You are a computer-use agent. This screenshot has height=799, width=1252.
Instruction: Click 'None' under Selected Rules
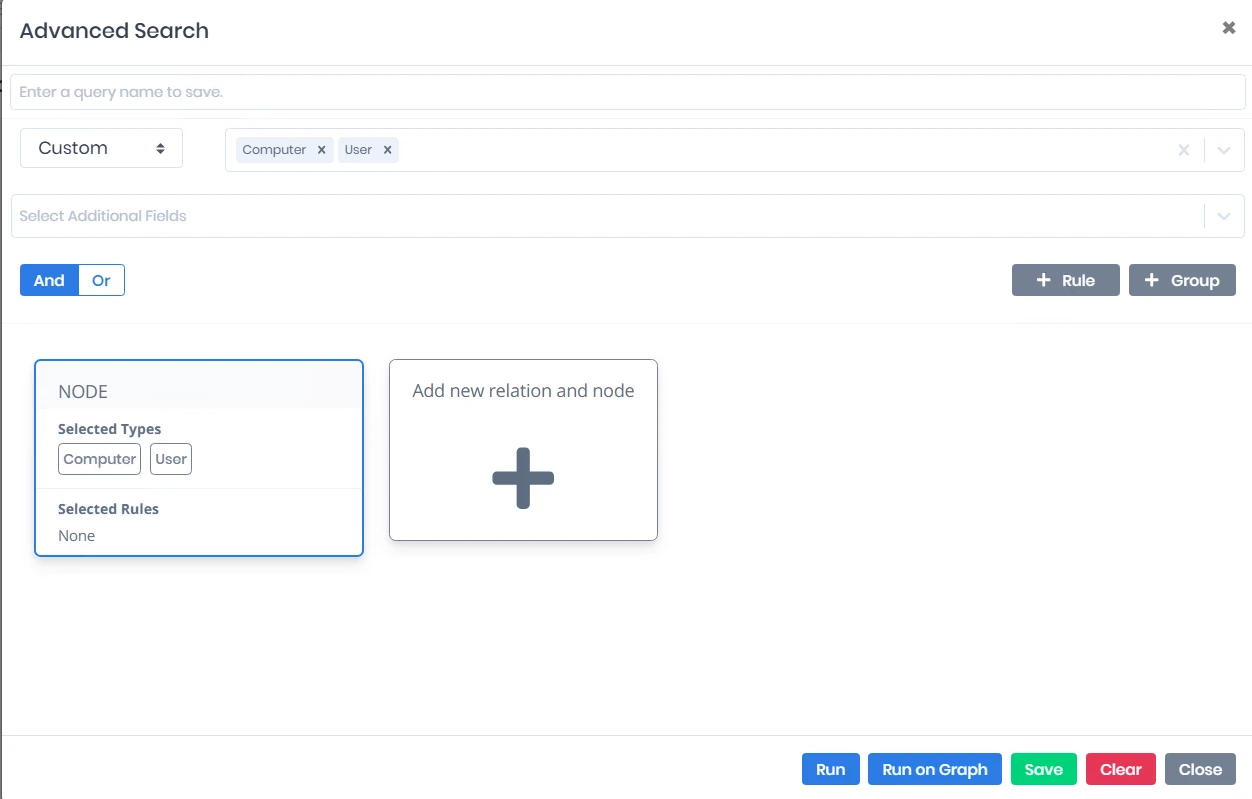[x=76, y=536]
